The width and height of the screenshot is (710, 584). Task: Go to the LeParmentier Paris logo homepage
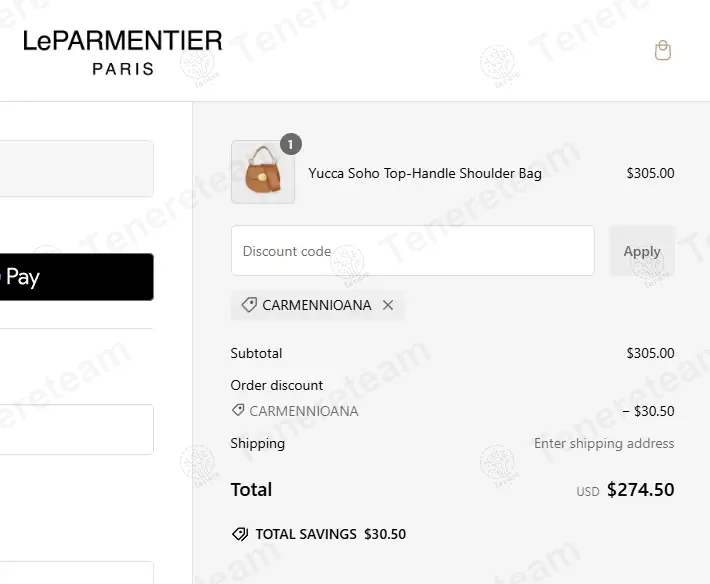click(122, 52)
